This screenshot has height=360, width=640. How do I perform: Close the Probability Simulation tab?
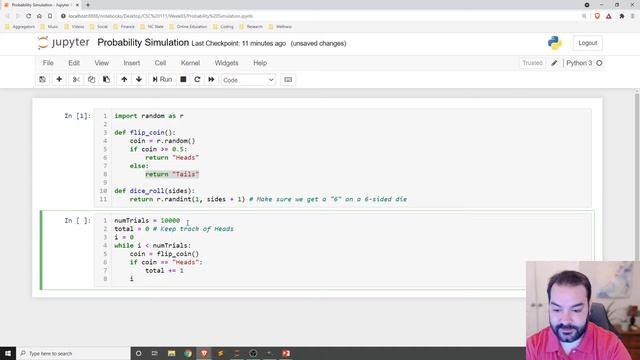[x=77, y=5]
